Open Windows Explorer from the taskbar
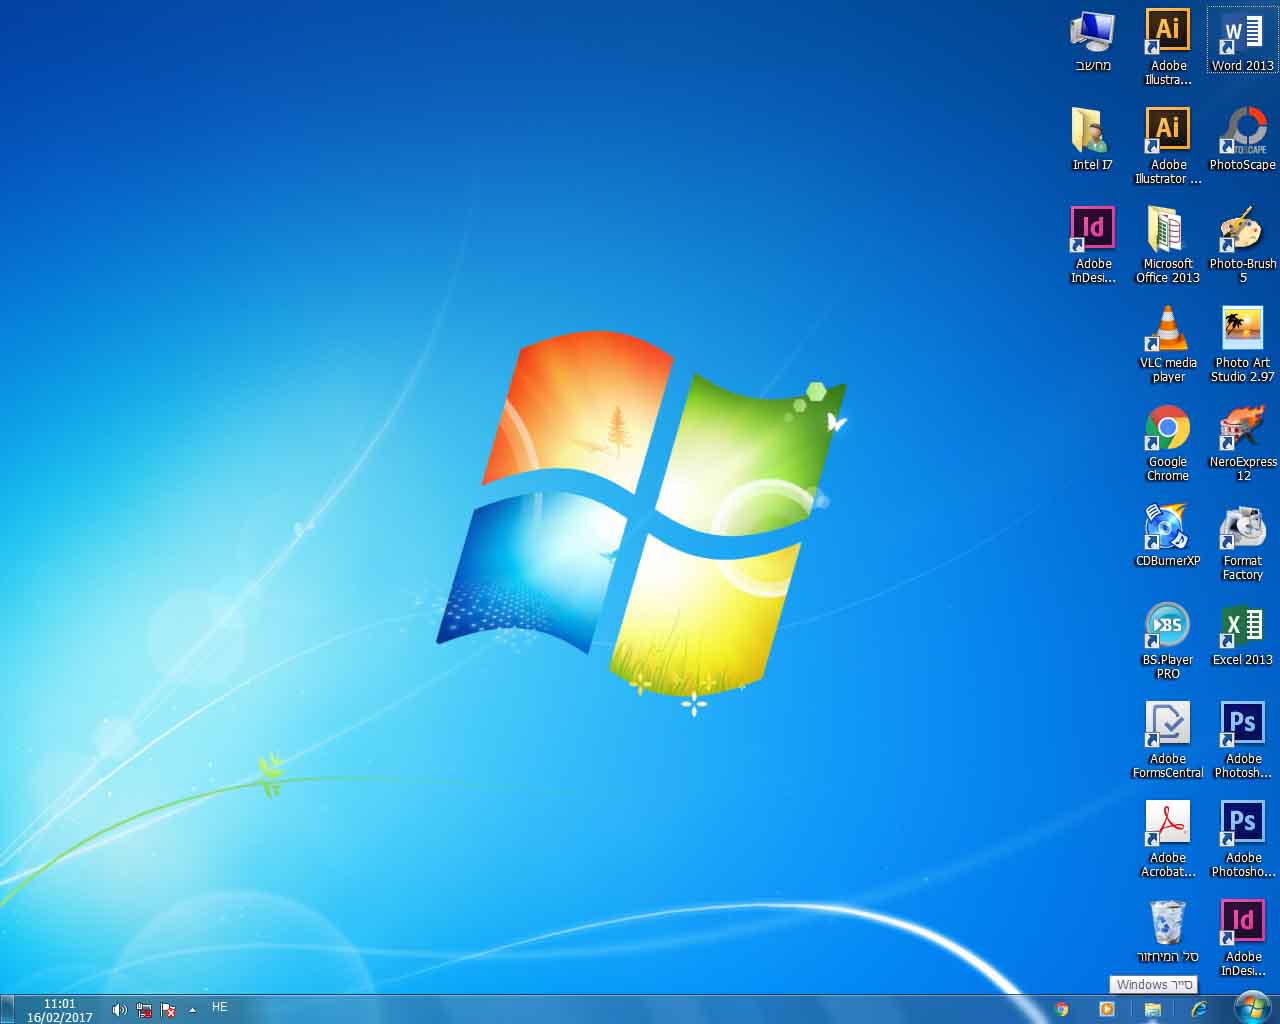The width and height of the screenshot is (1280, 1024). click(1152, 1009)
